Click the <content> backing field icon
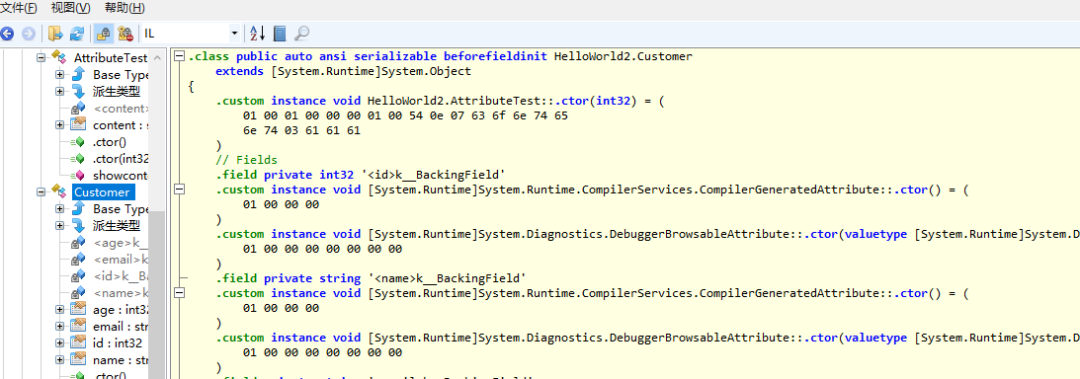 point(79,108)
